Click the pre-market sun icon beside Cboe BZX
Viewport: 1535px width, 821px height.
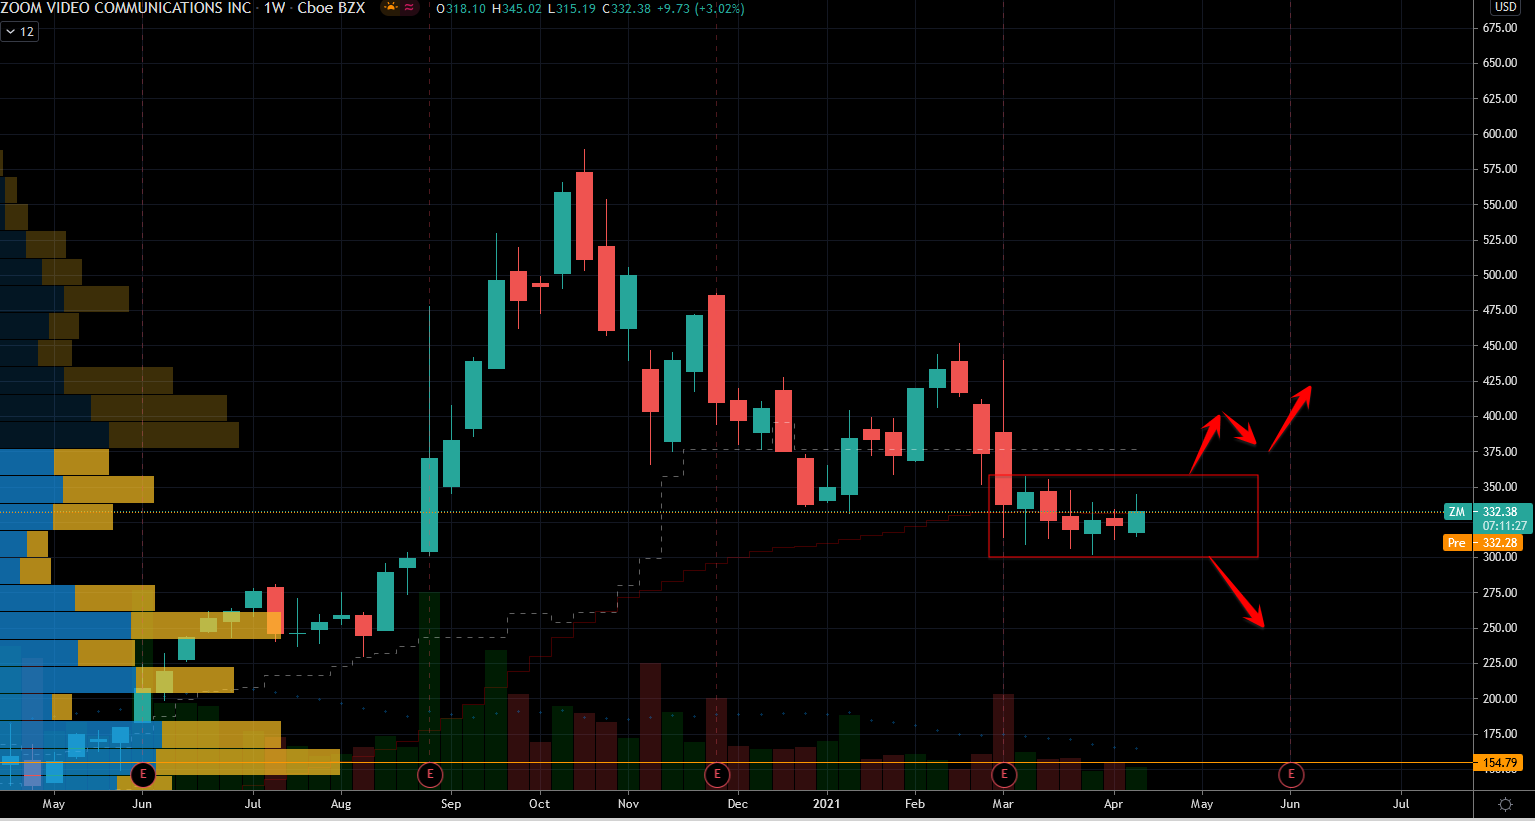tap(390, 8)
